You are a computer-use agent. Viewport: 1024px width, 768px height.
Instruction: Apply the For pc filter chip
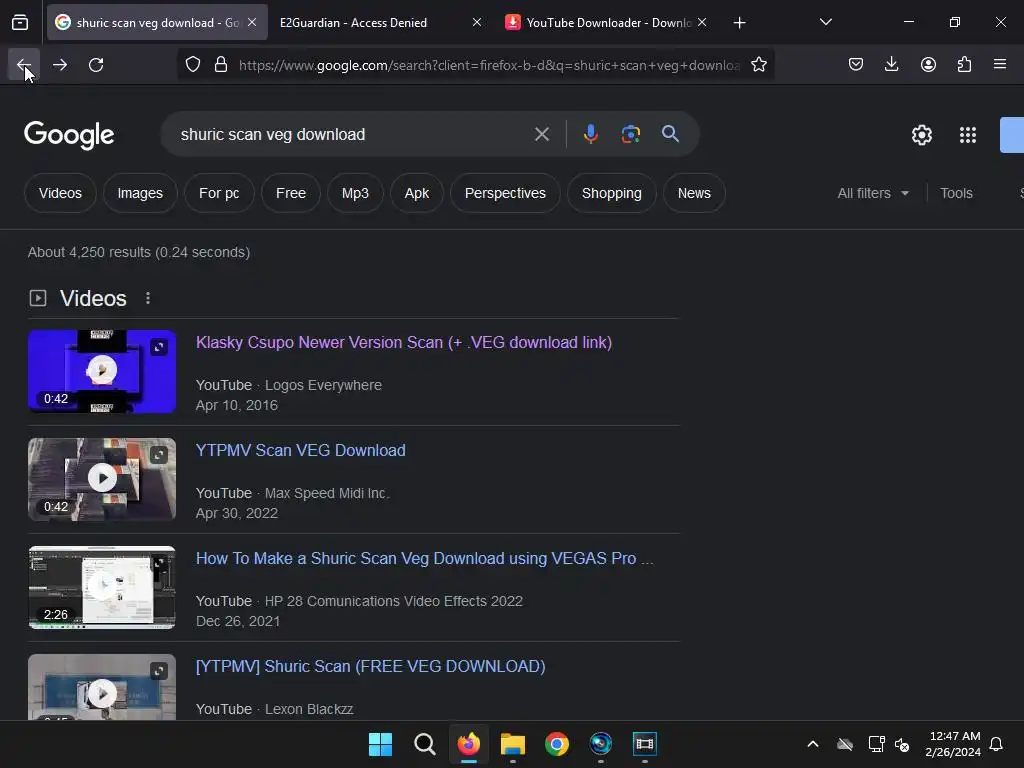(219, 193)
